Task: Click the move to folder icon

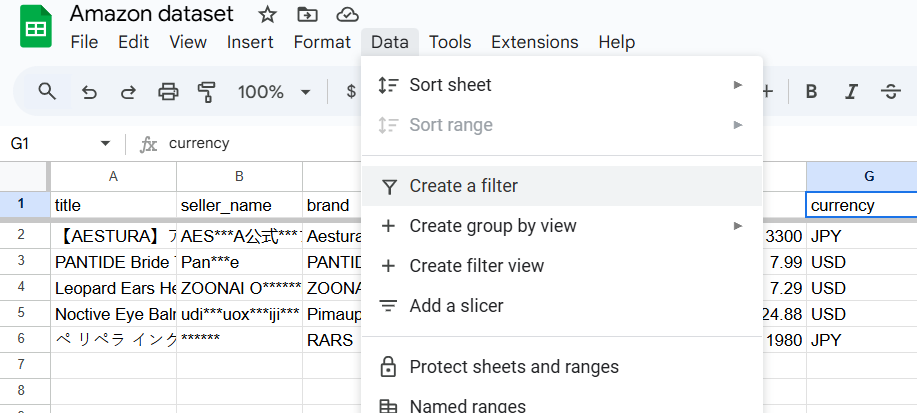Action: click(307, 15)
